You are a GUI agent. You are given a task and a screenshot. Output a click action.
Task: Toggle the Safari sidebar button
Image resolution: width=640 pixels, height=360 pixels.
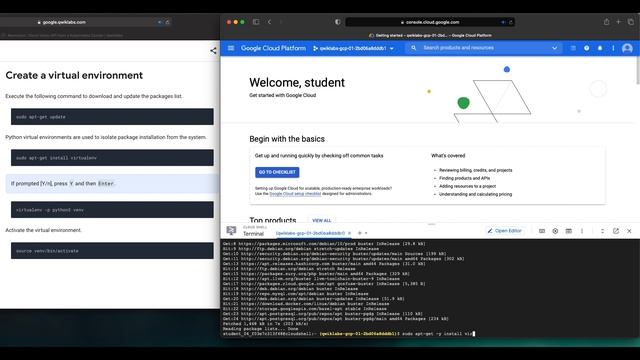[256, 22]
